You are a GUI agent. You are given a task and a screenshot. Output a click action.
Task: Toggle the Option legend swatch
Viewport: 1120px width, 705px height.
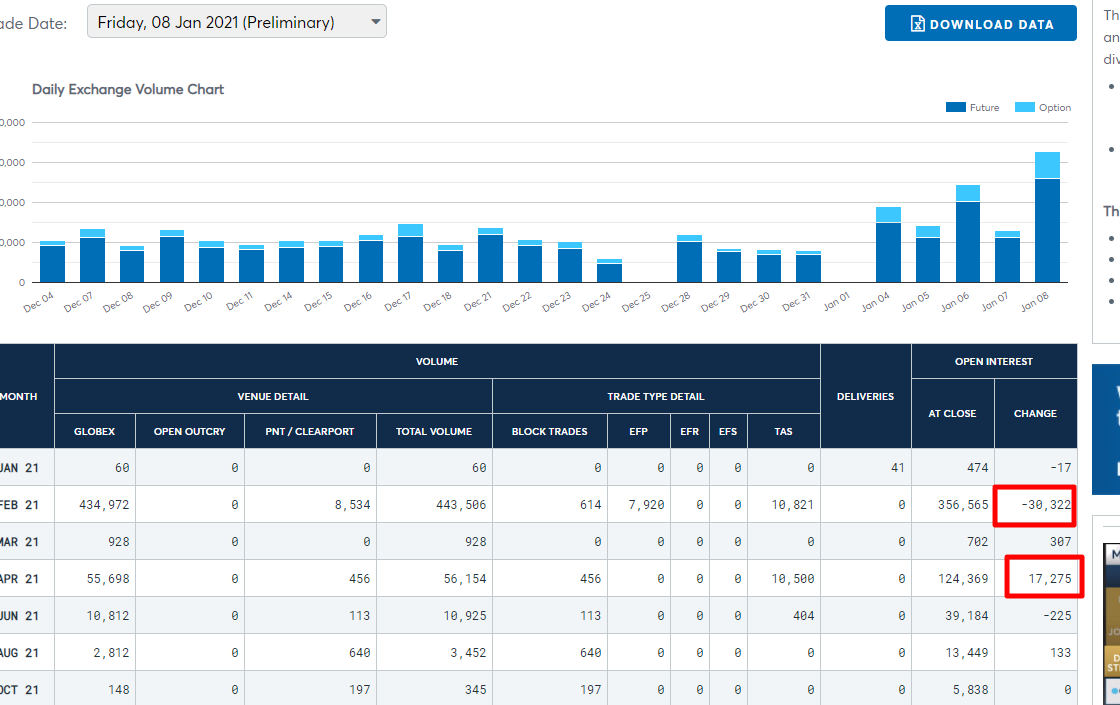tap(1025, 107)
